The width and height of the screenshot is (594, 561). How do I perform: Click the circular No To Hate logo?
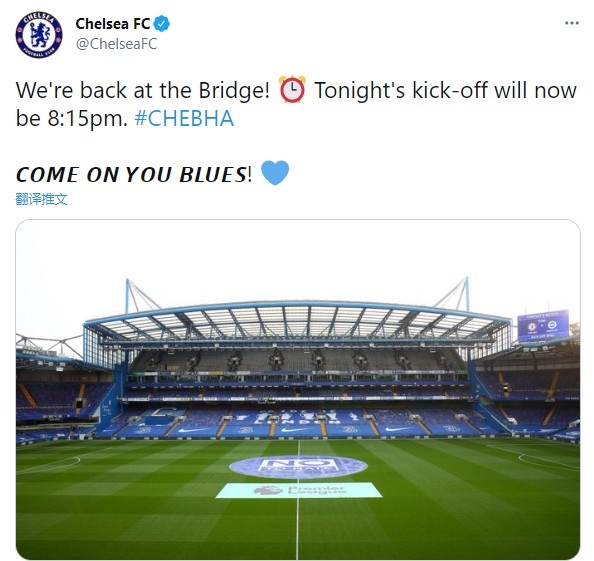(299, 467)
